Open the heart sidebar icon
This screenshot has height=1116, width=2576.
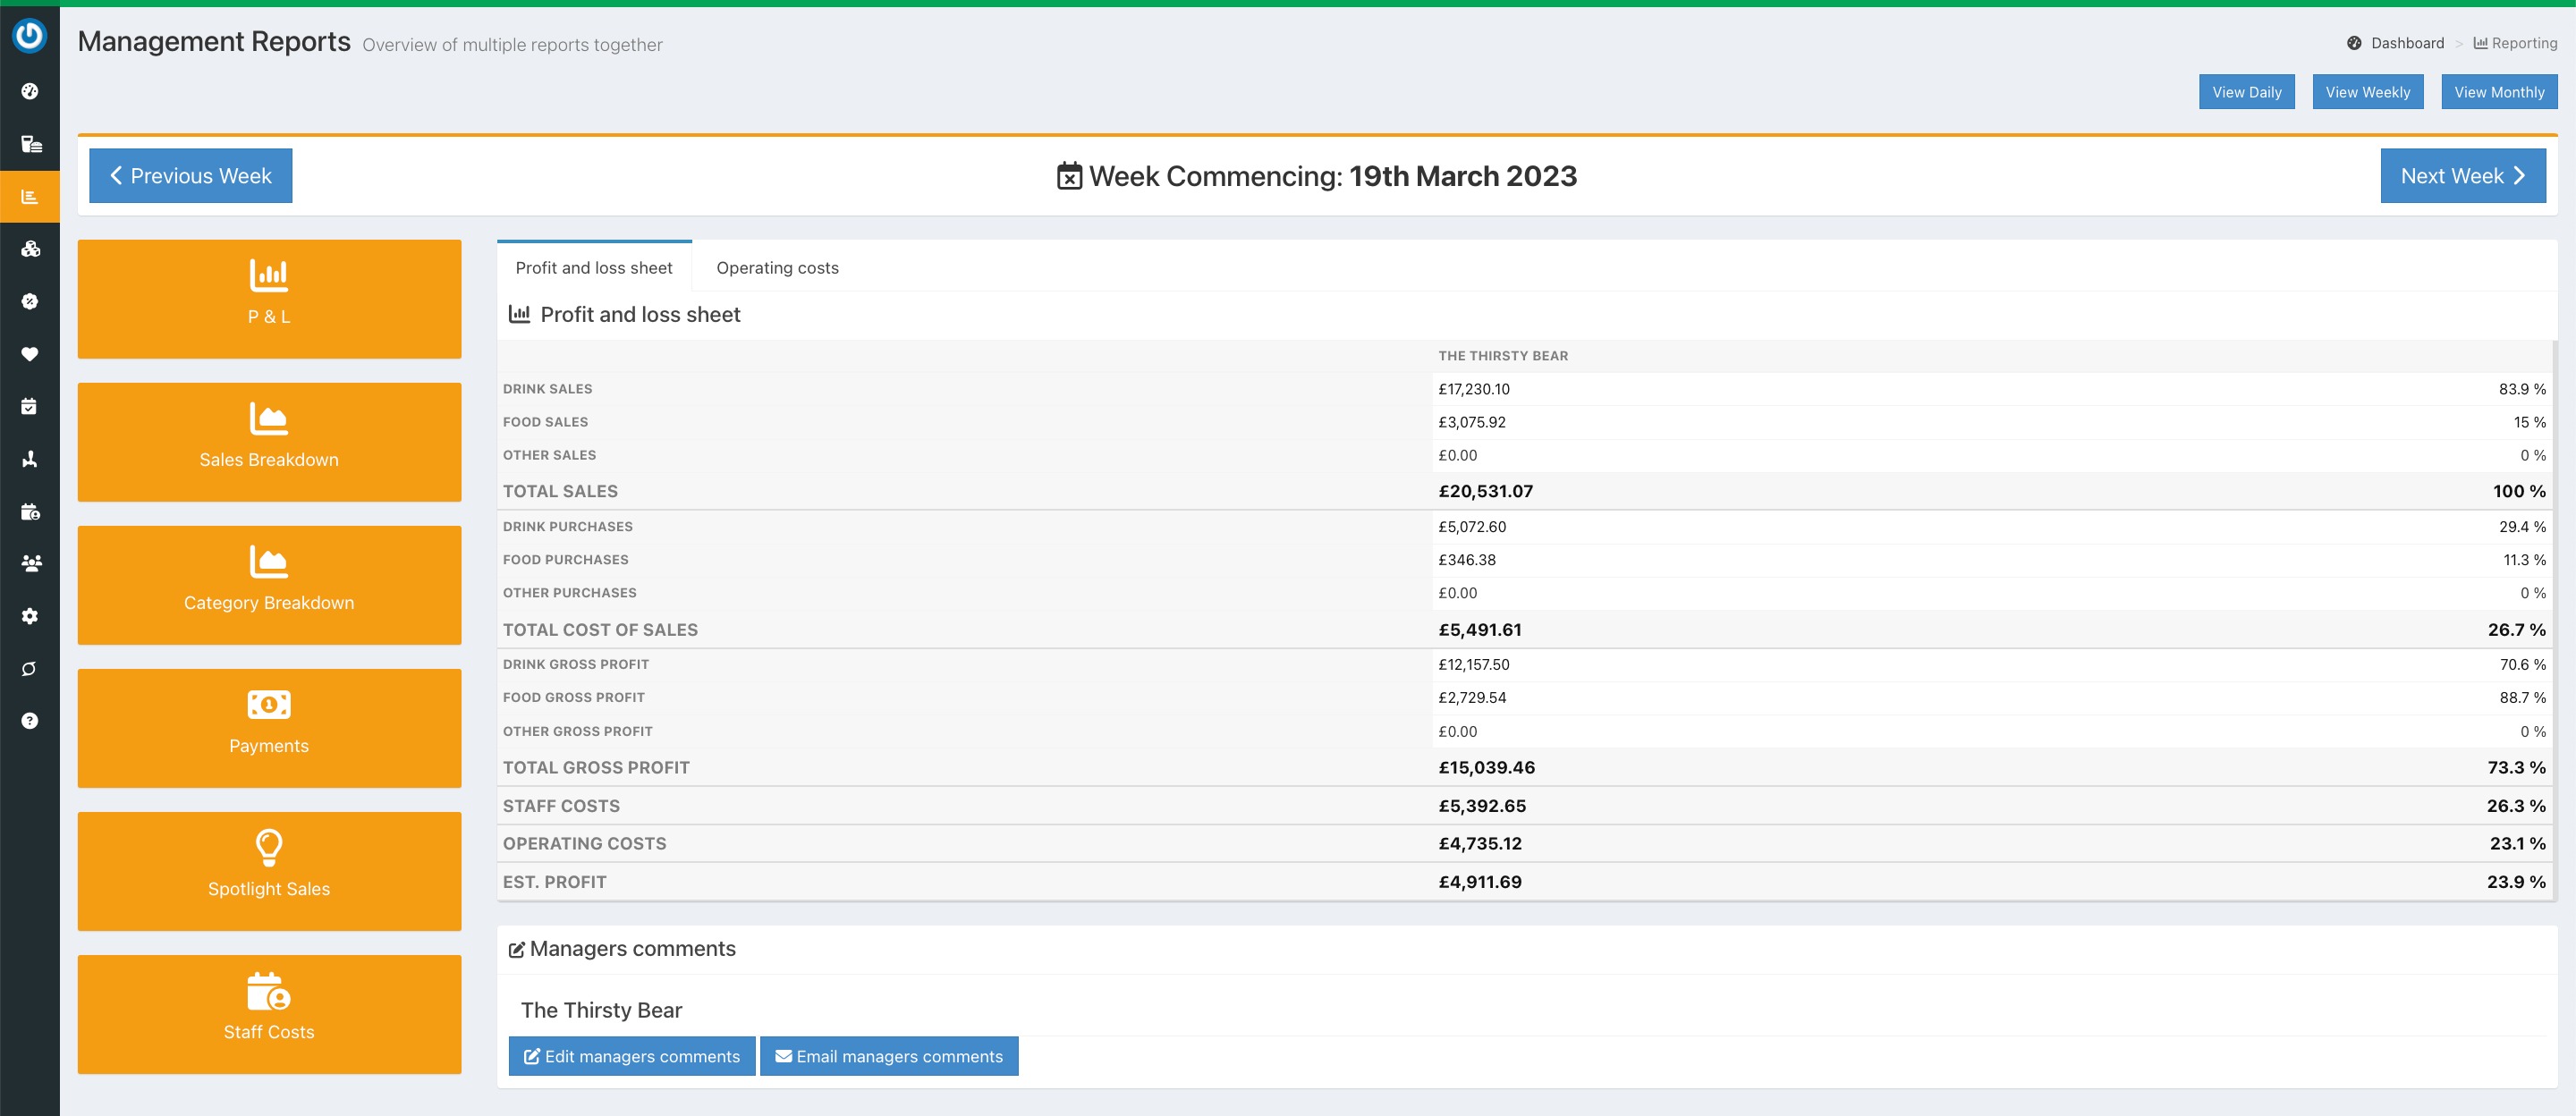pos(30,354)
